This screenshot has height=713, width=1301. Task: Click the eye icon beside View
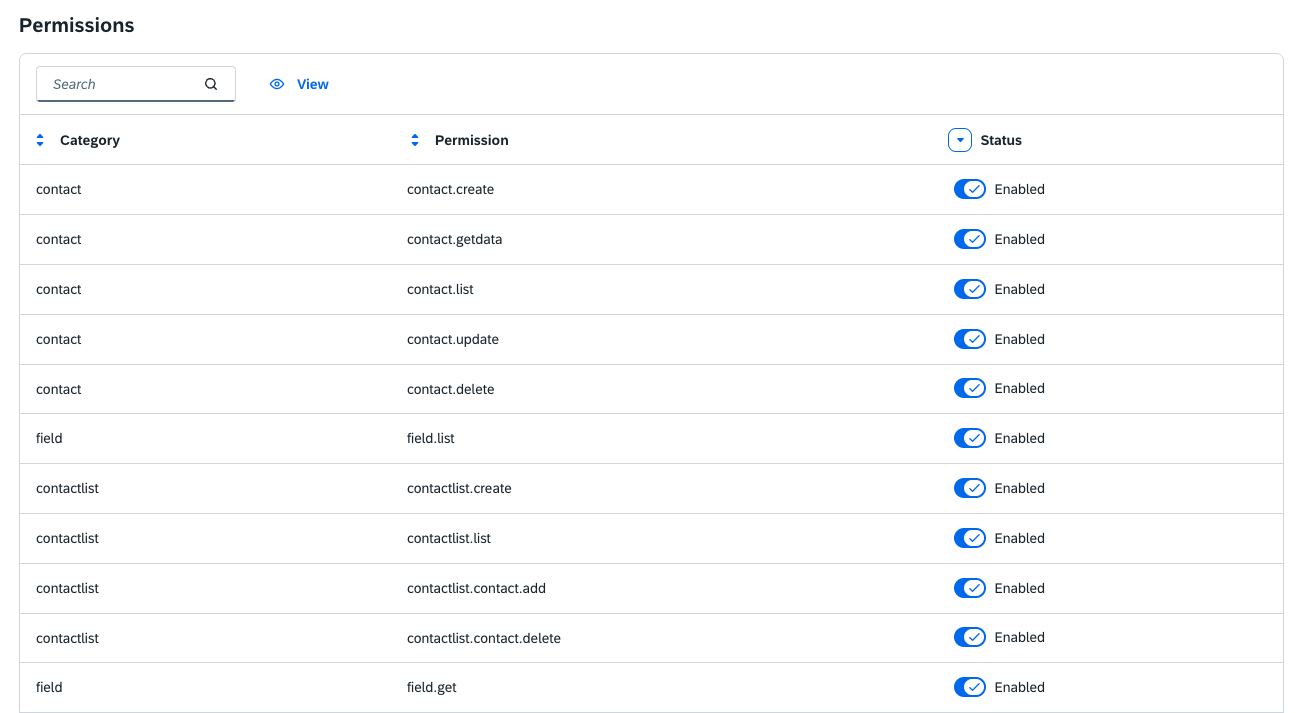(x=277, y=85)
